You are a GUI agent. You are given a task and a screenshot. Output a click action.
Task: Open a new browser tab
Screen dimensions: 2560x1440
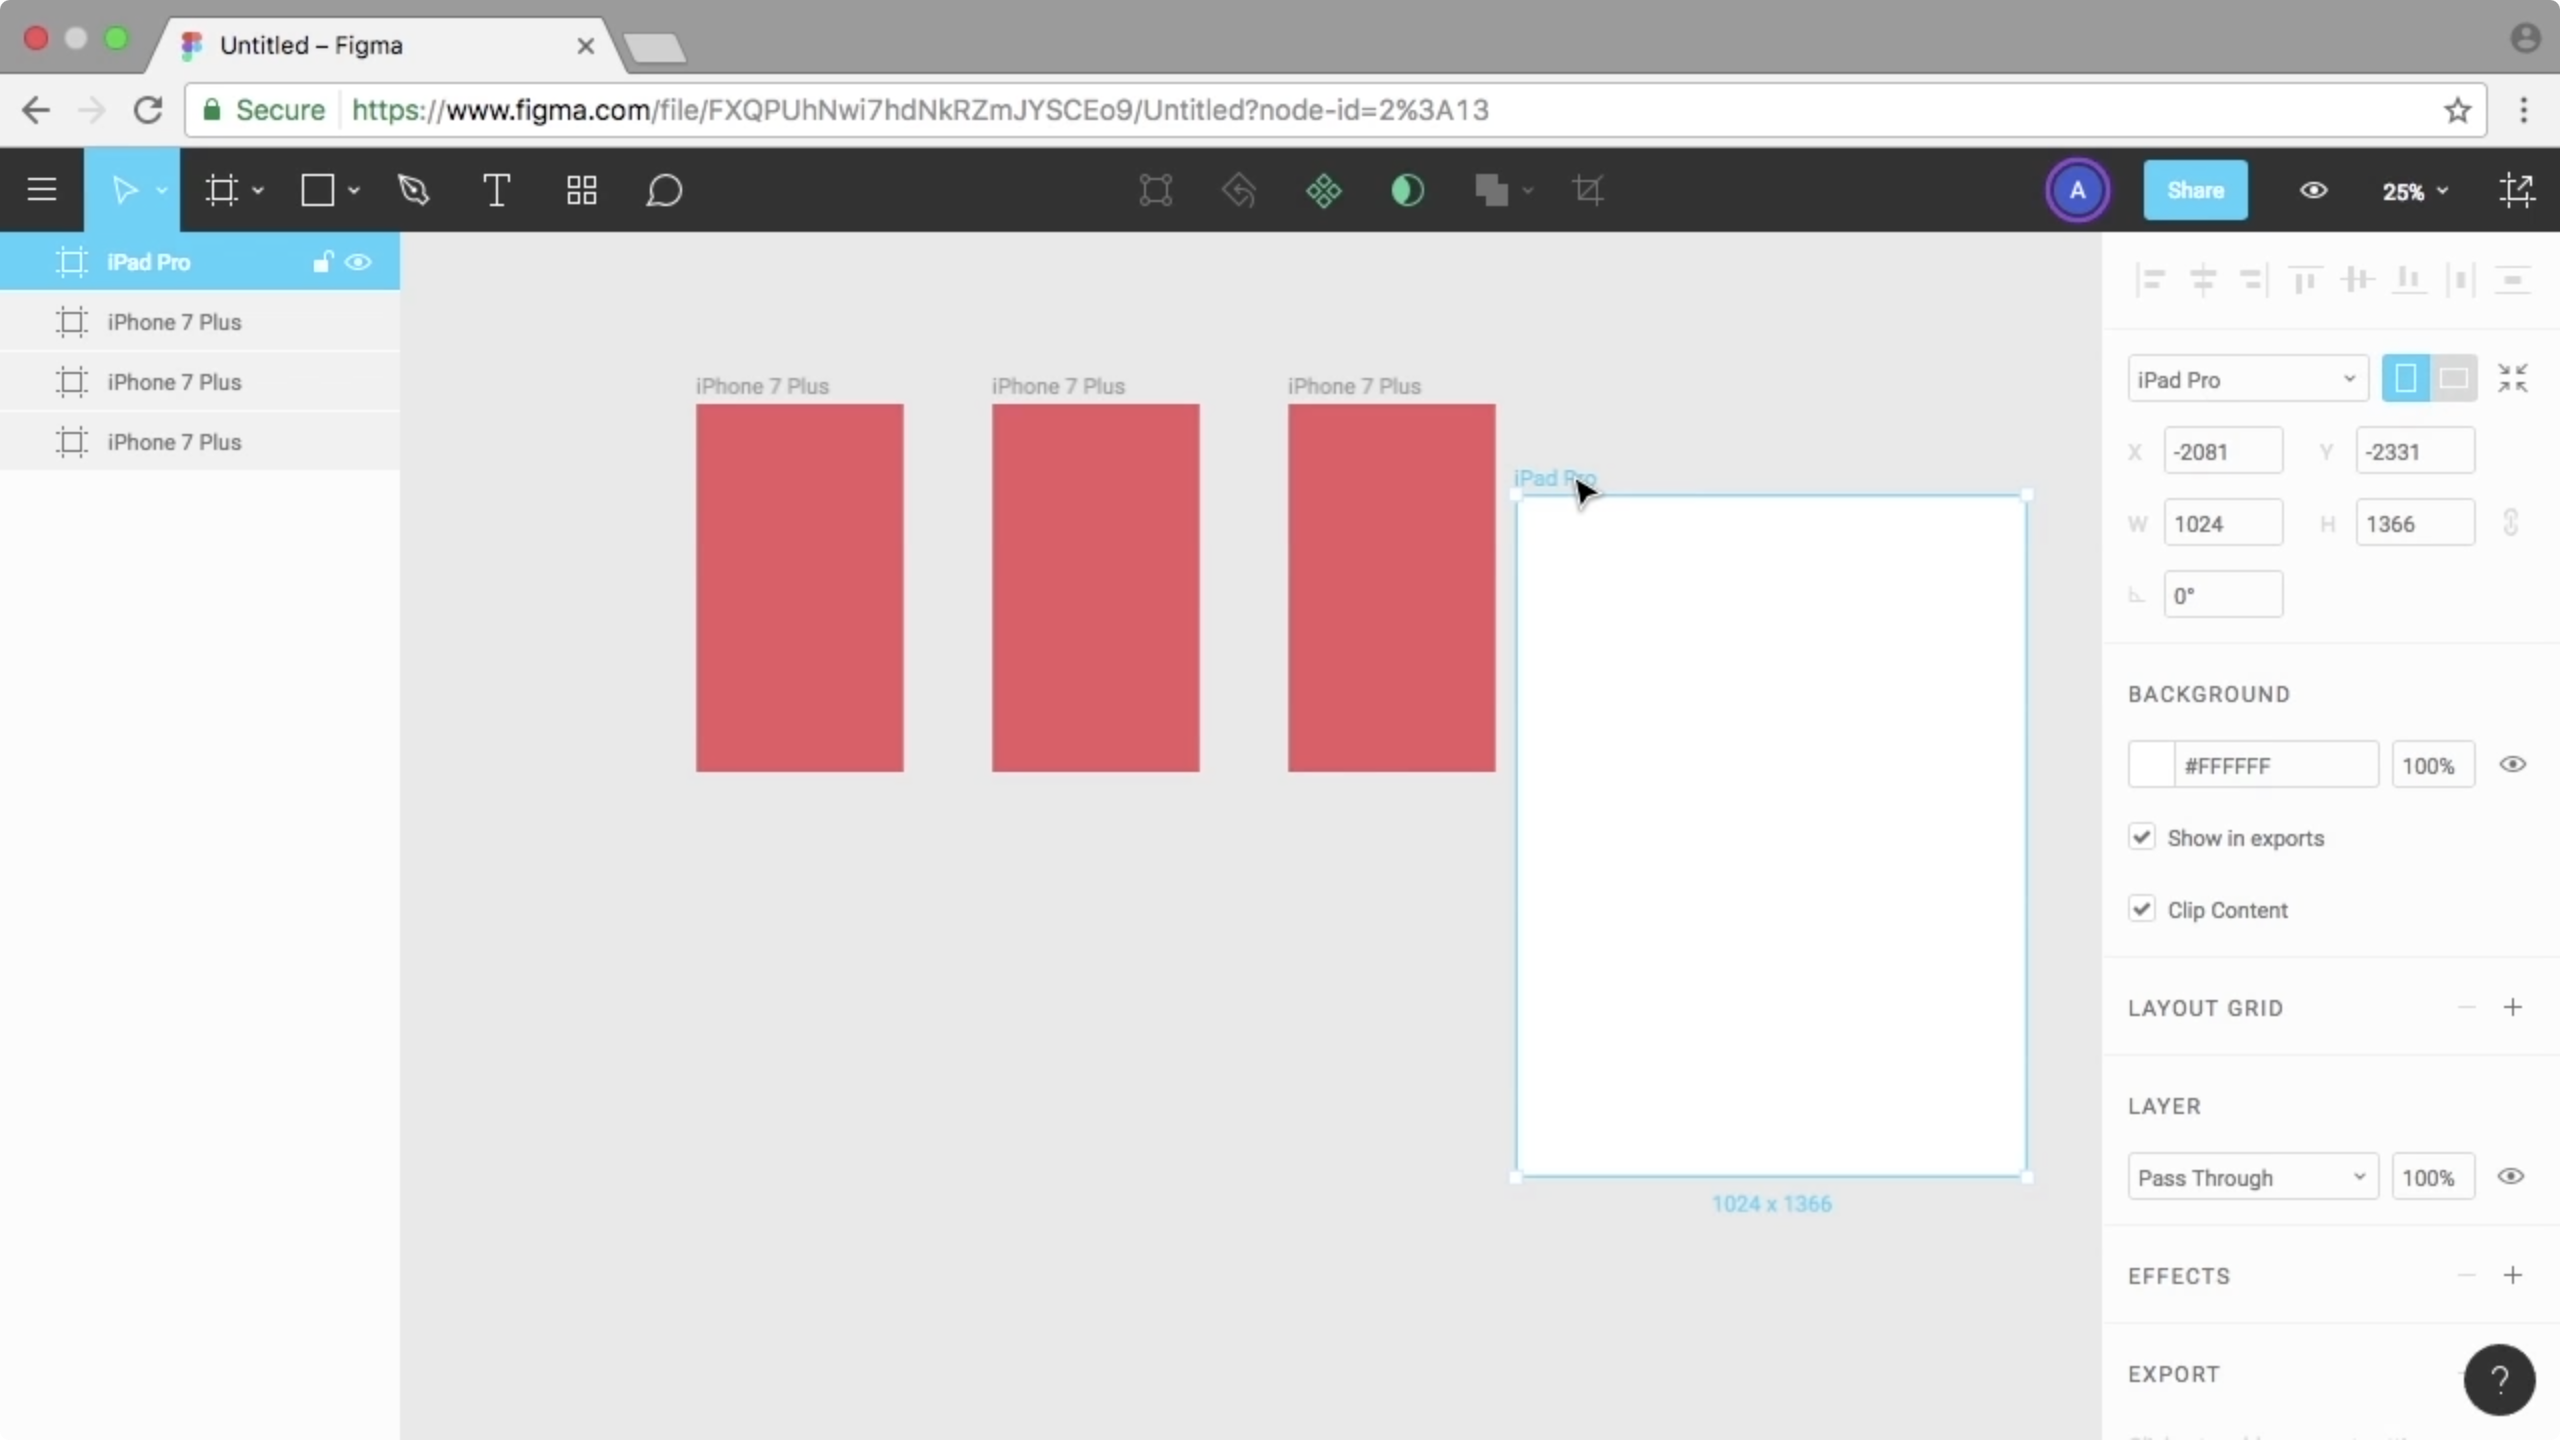point(654,47)
